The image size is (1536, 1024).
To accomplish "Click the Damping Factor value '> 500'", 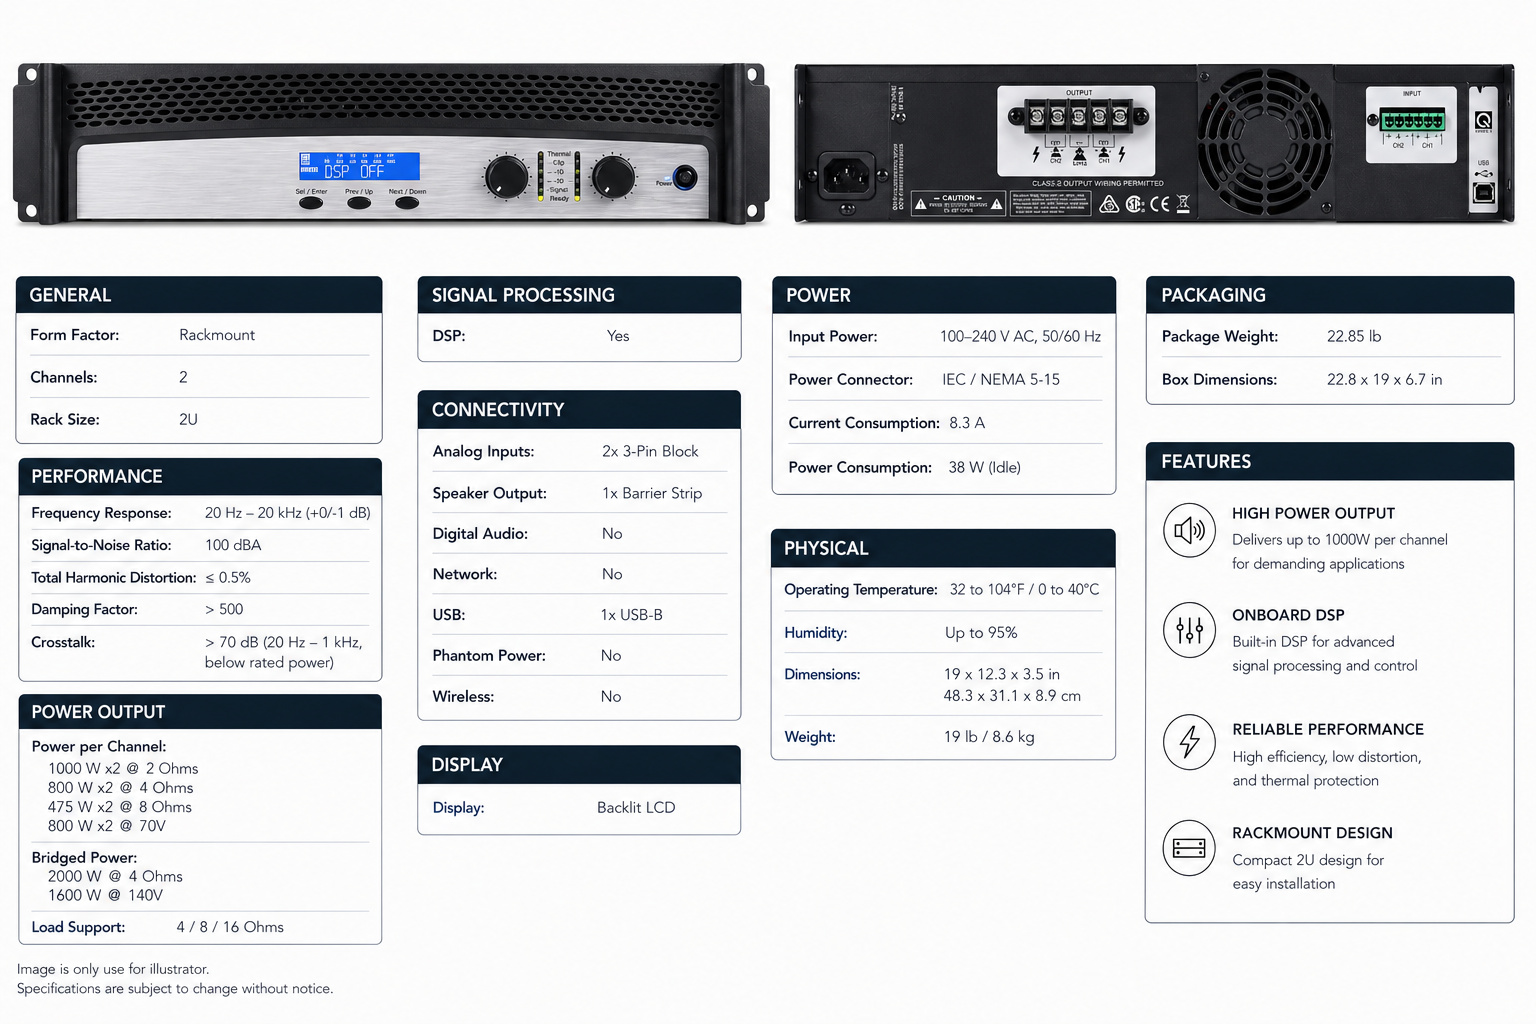I will coord(224,609).
